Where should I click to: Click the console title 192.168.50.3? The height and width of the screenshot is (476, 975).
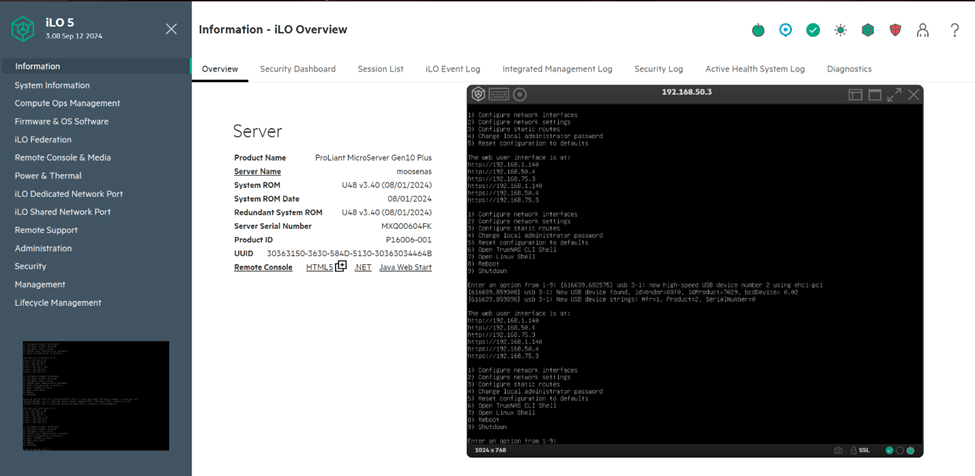686,91
